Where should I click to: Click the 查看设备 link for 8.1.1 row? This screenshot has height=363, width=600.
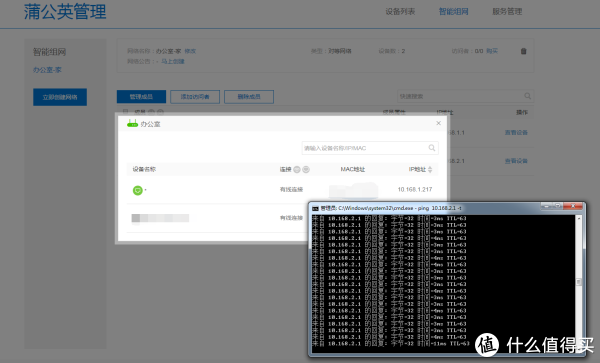(x=516, y=132)
